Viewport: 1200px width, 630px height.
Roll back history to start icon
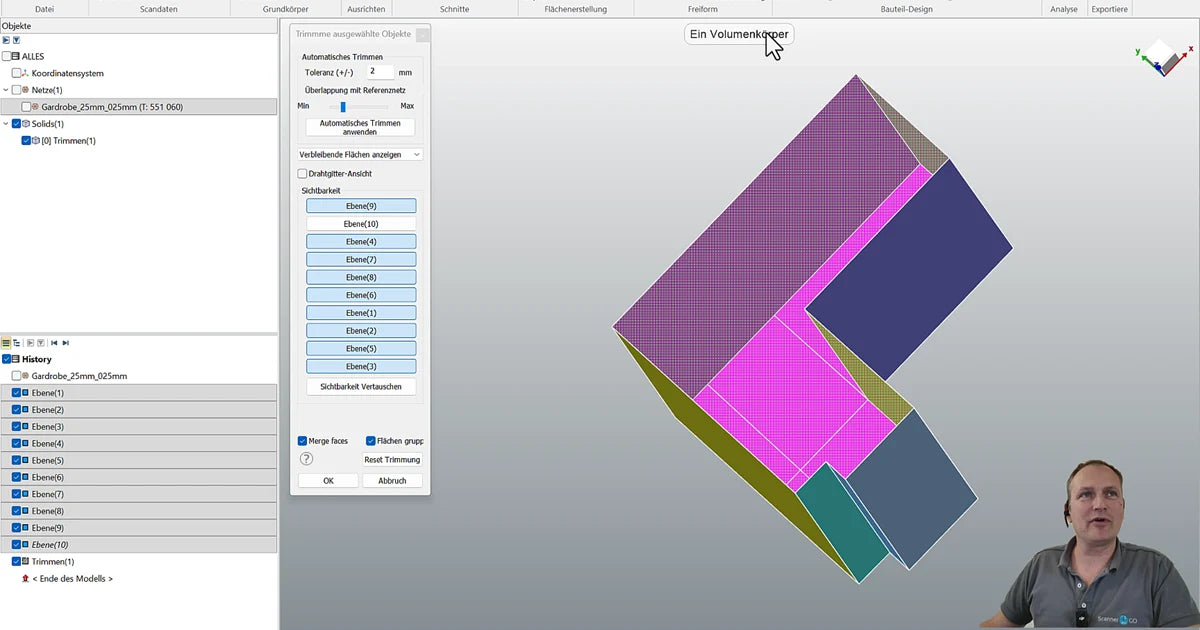(54, 342)
